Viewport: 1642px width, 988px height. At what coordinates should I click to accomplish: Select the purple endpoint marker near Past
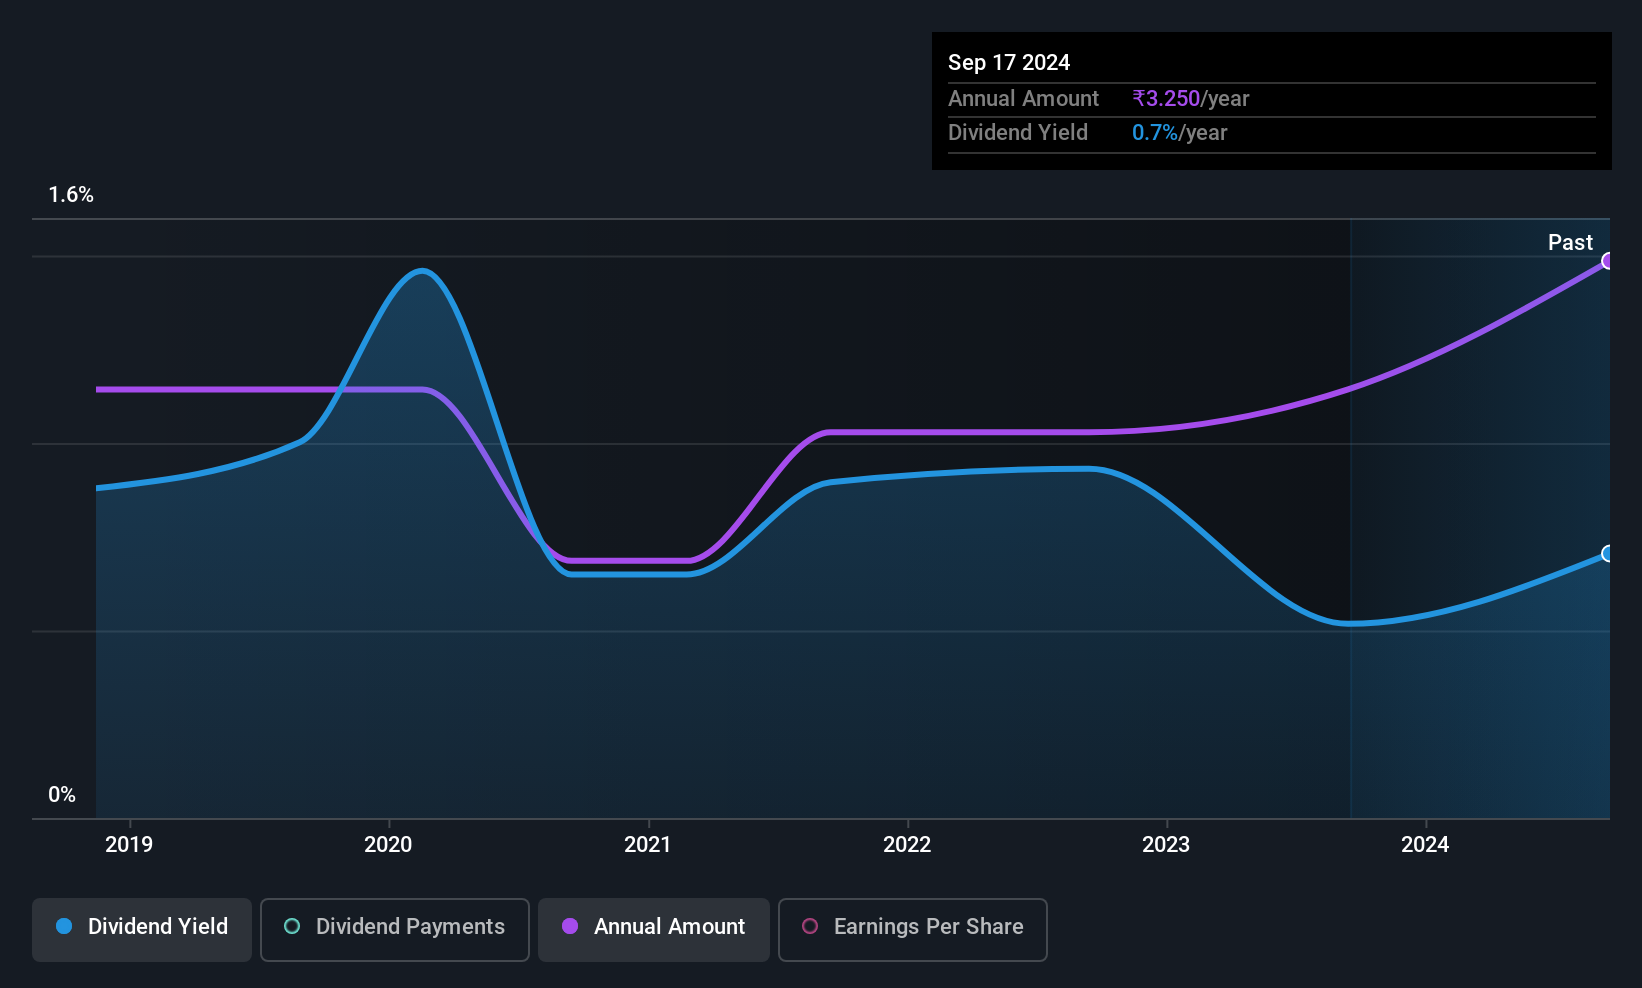(x=1608, y=261)
